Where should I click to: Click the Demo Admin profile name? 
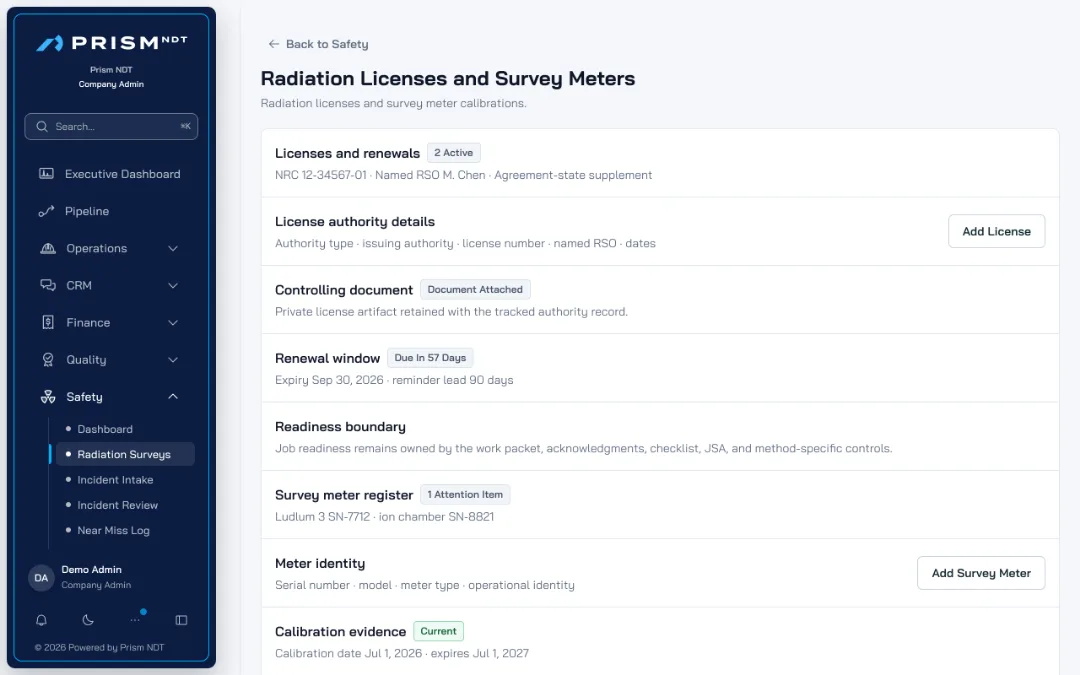[92, 570]
